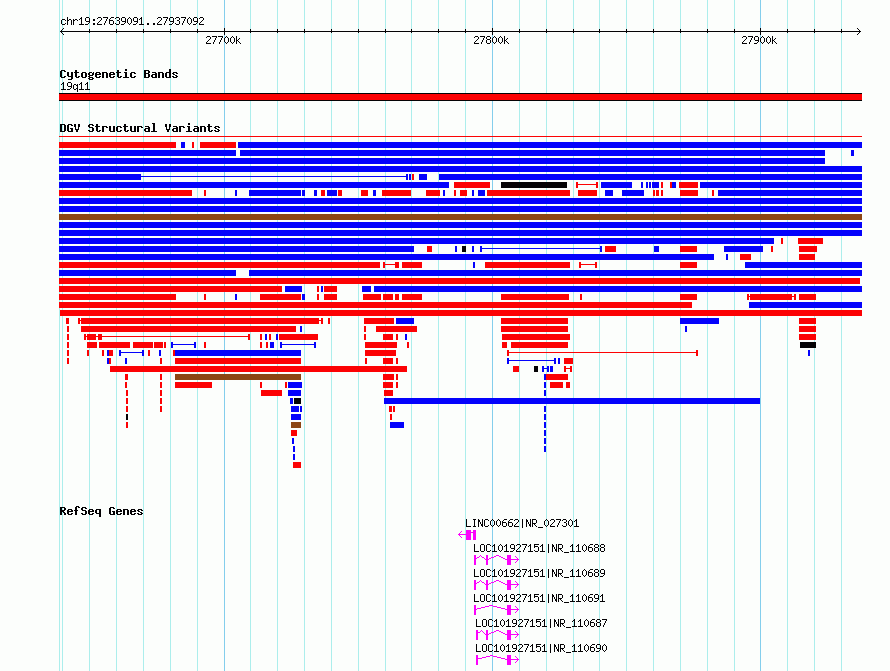Open the LOC101927151|NR_110687 transcript label
890x671 pixels.
(541, 623)
